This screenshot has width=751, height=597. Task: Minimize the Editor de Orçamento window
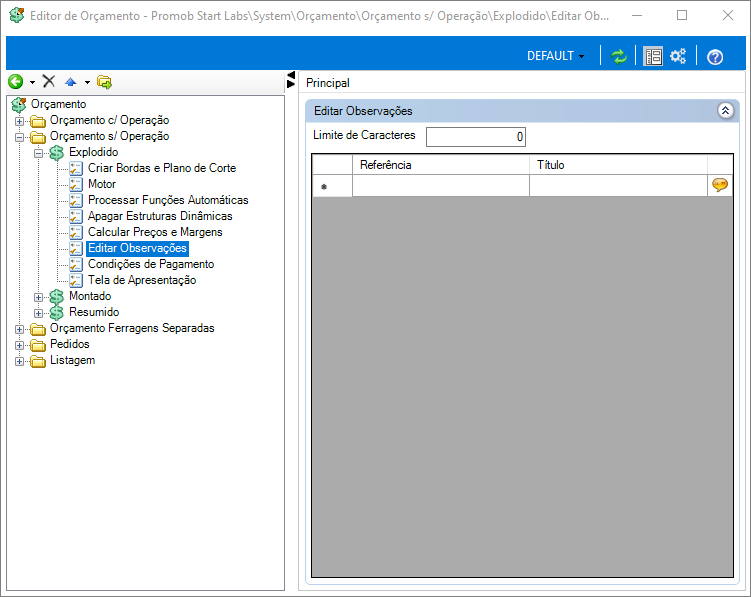[637, 15]
